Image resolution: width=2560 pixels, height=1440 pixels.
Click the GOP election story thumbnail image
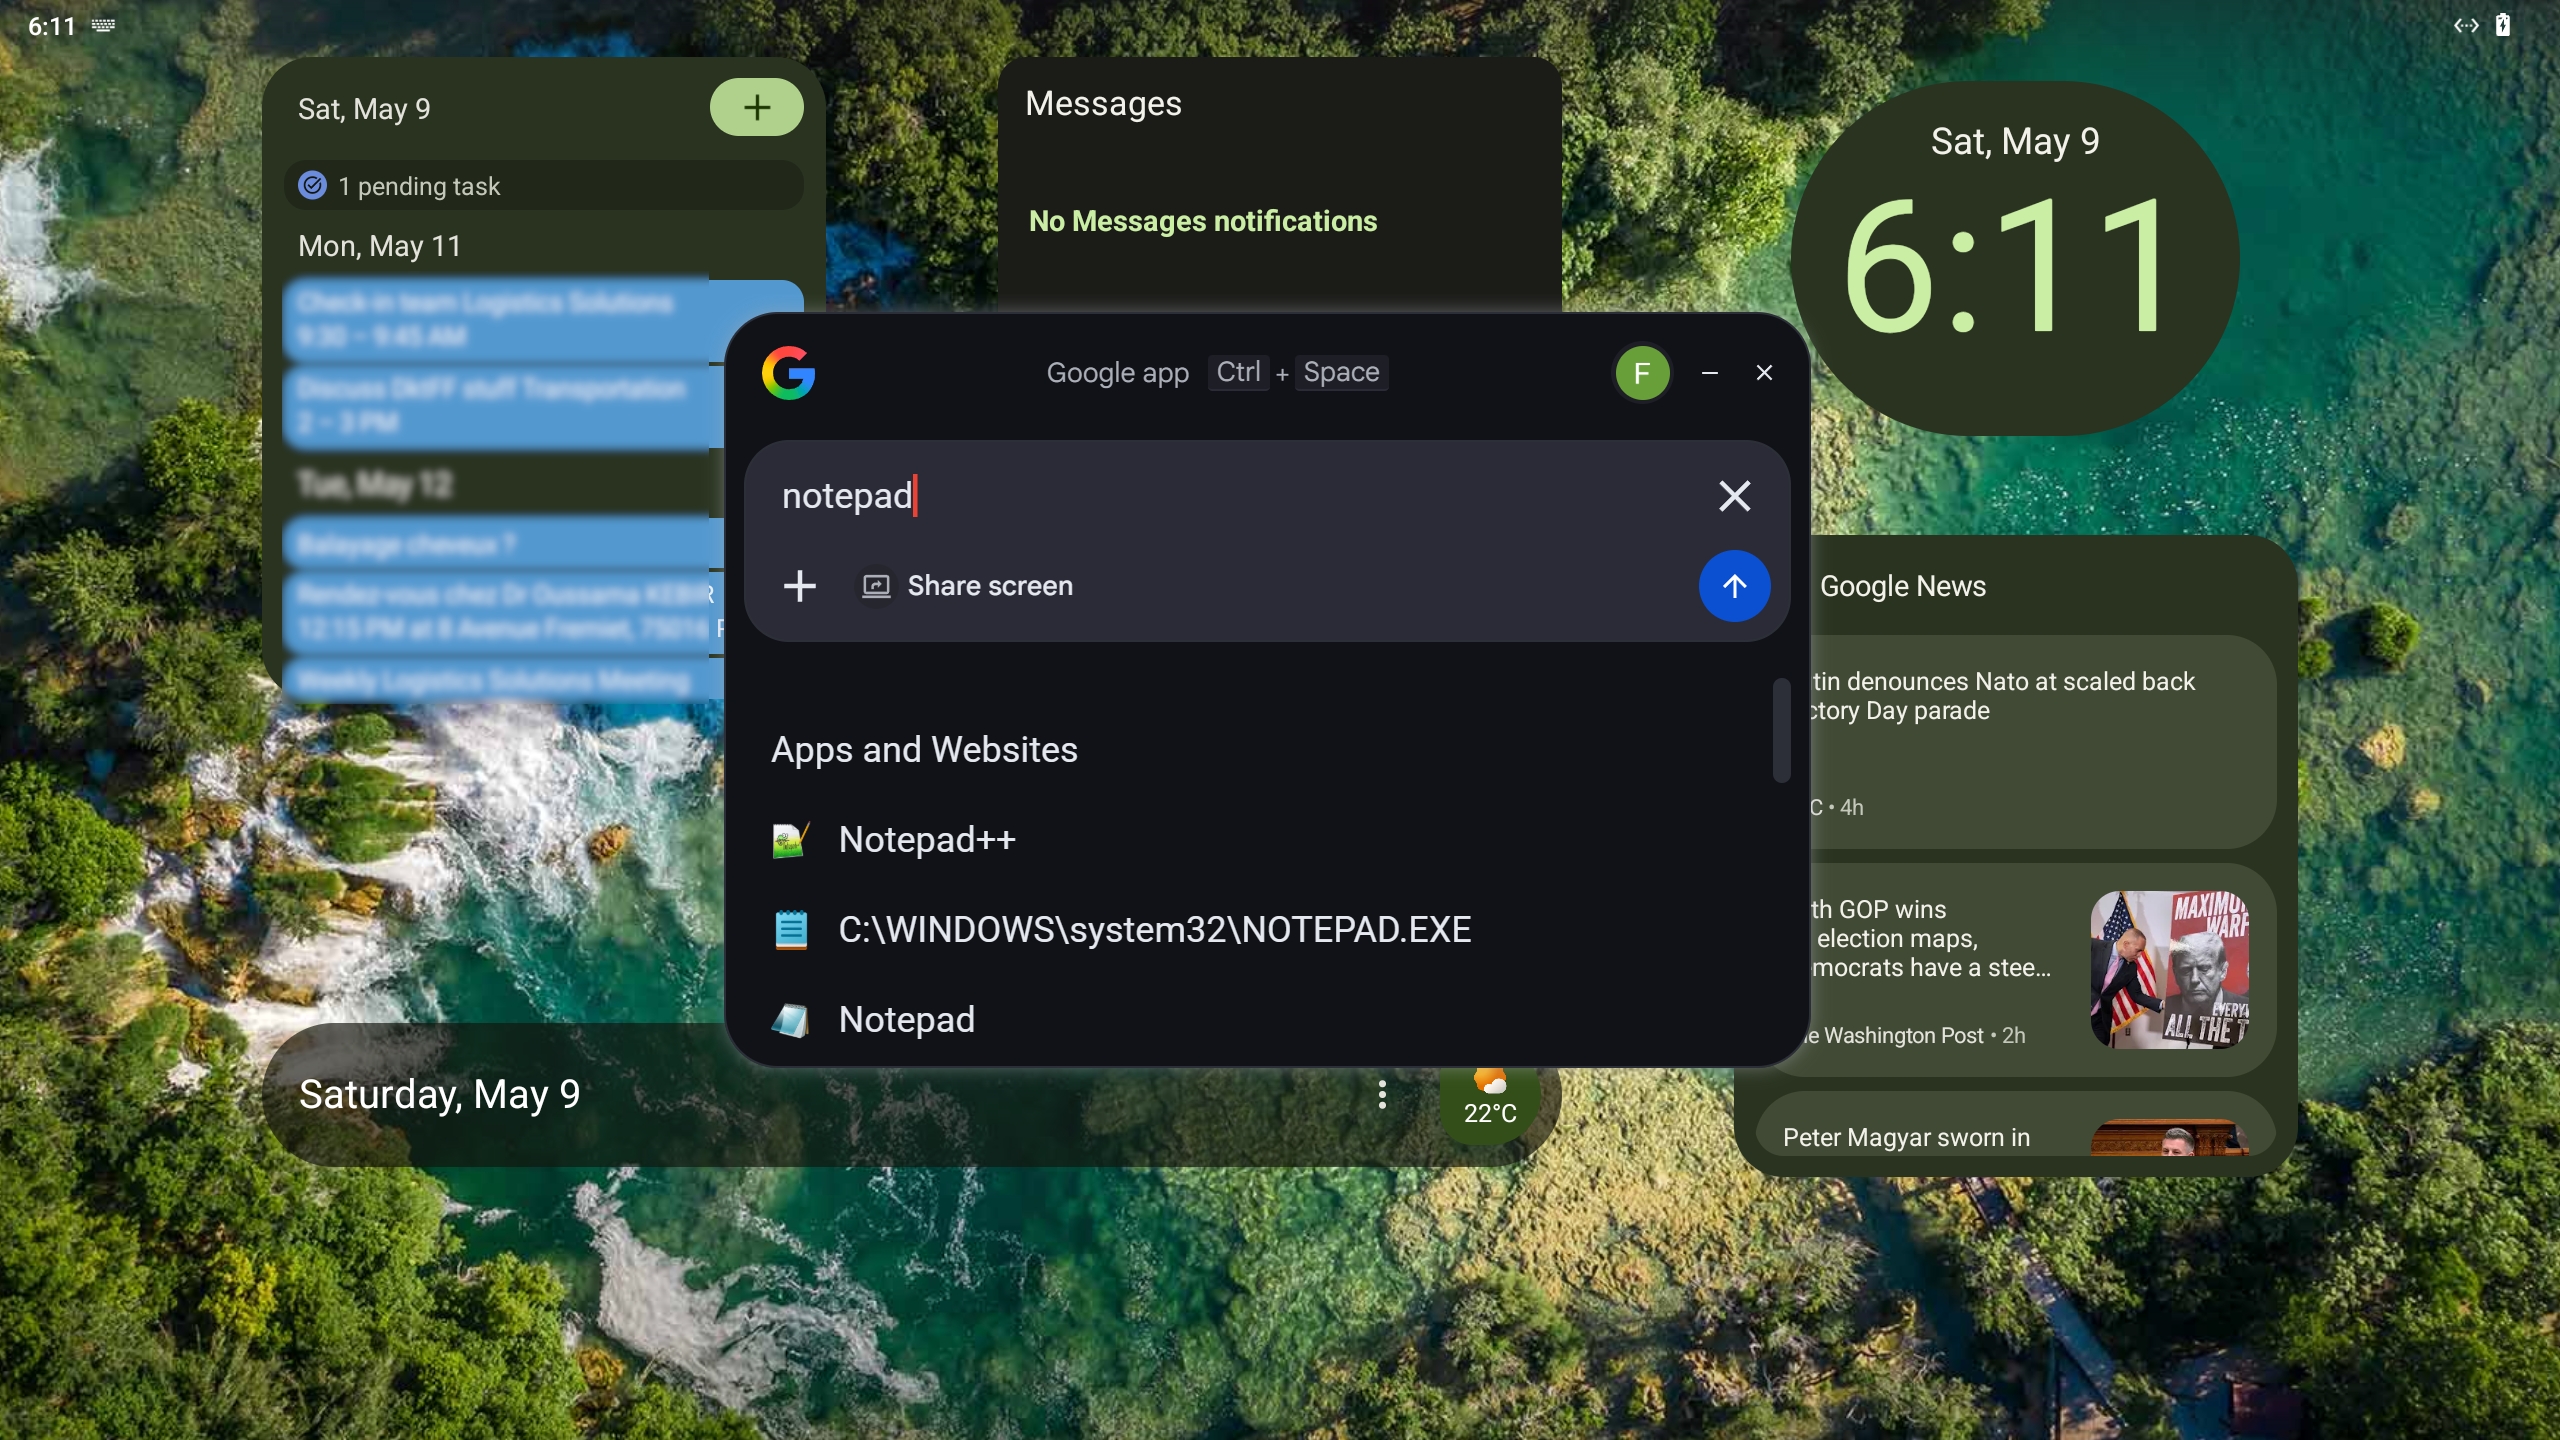coord(2169,970)
